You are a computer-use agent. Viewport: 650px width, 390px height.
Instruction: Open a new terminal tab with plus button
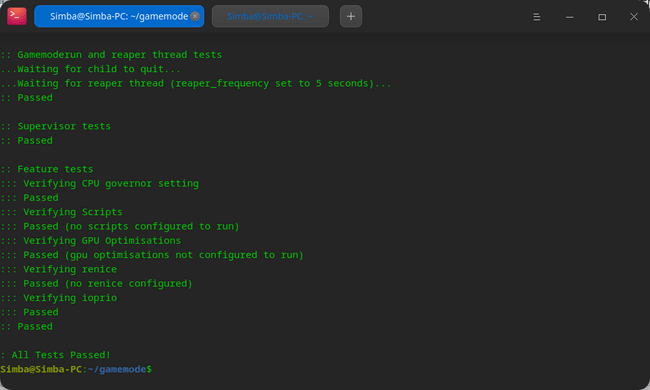(x=351, y=16)
